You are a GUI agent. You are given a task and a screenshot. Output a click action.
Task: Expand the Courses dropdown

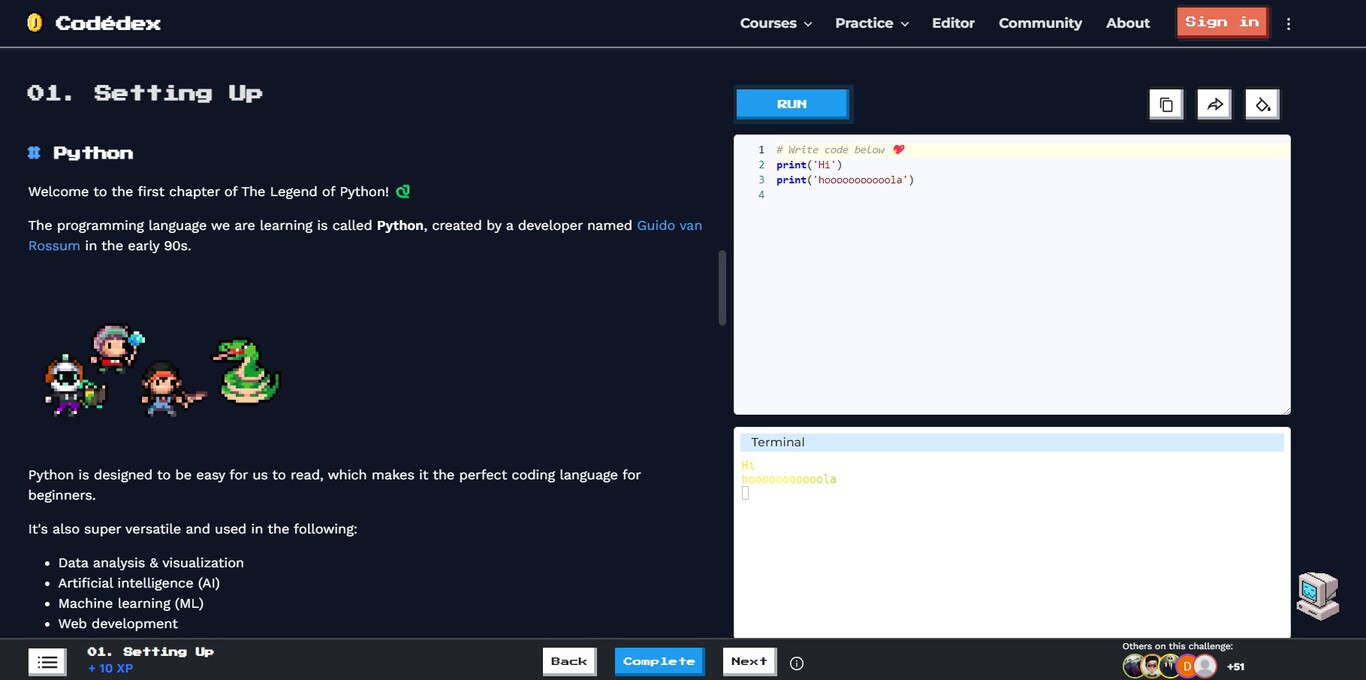[x=775, y=23]
